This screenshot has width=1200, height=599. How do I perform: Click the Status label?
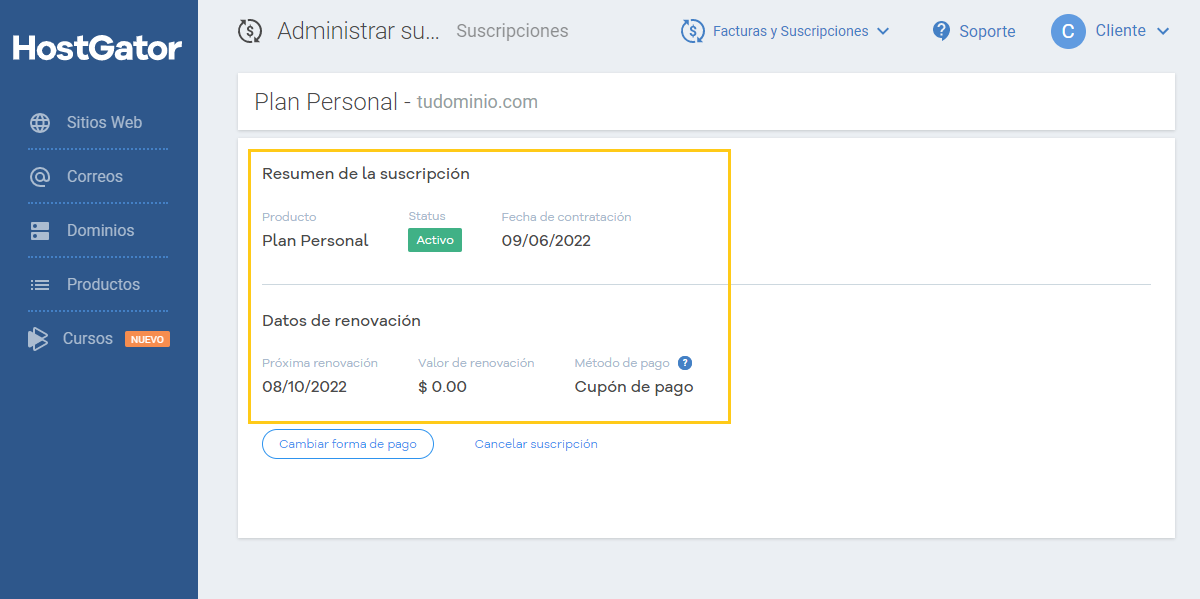click(427, 216)
